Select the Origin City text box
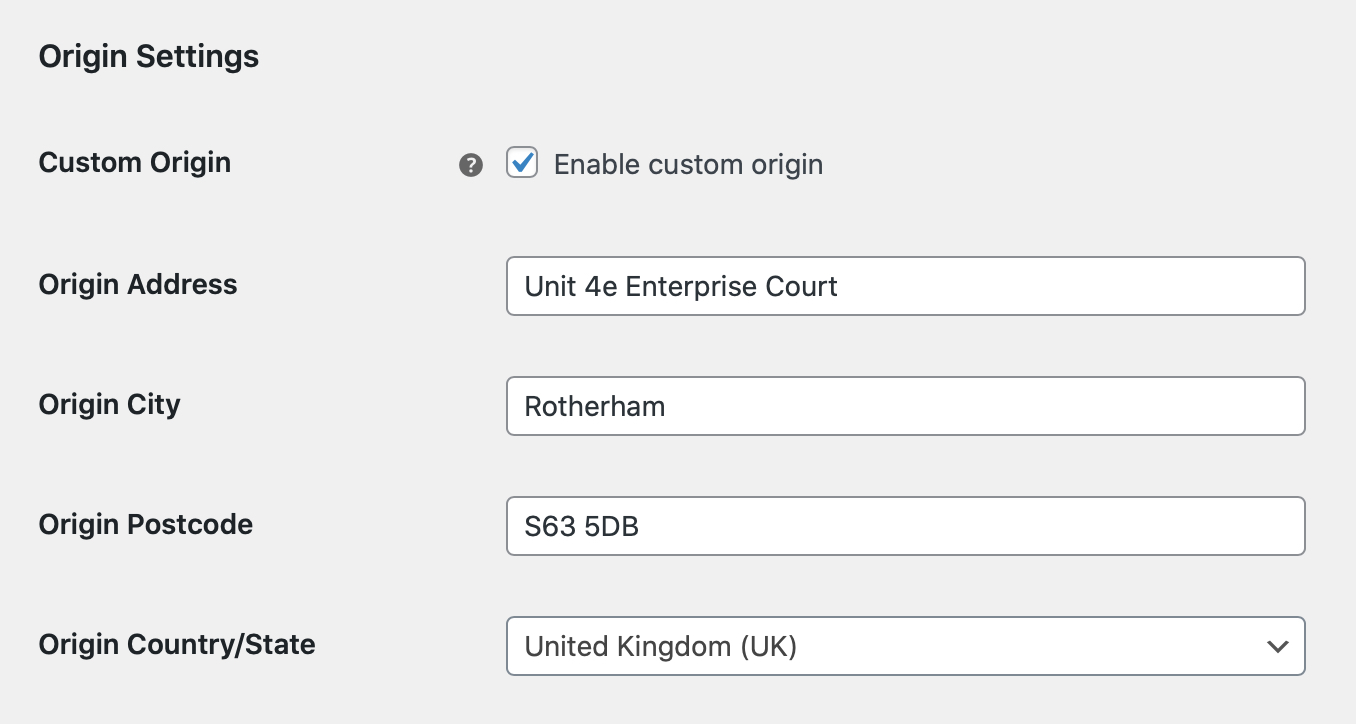This screenshot has height=724, width=1356. [905, 406]
